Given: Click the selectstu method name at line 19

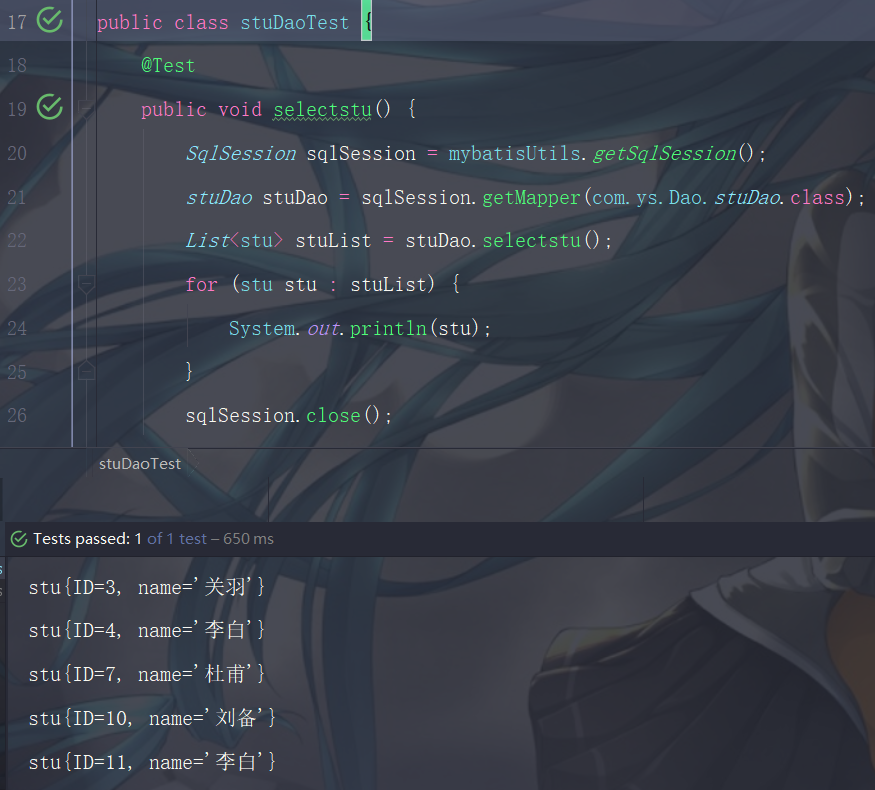Looking at the screenshot, I should [x=323, y=109].
